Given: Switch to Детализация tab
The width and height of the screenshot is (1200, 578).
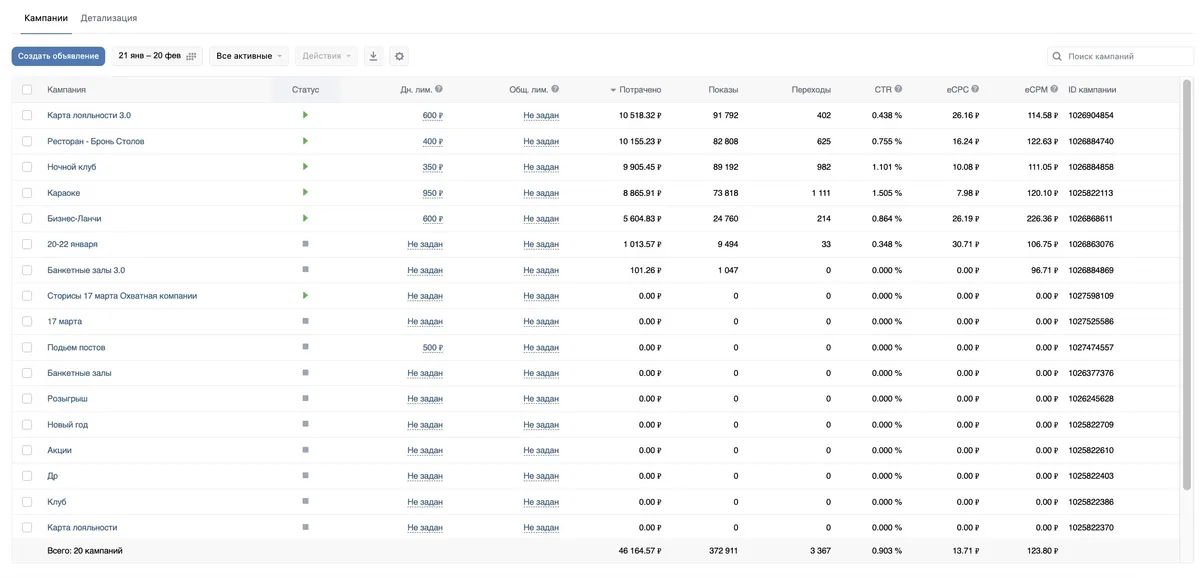Looking at the screenshot, I should tap(109, 18).
